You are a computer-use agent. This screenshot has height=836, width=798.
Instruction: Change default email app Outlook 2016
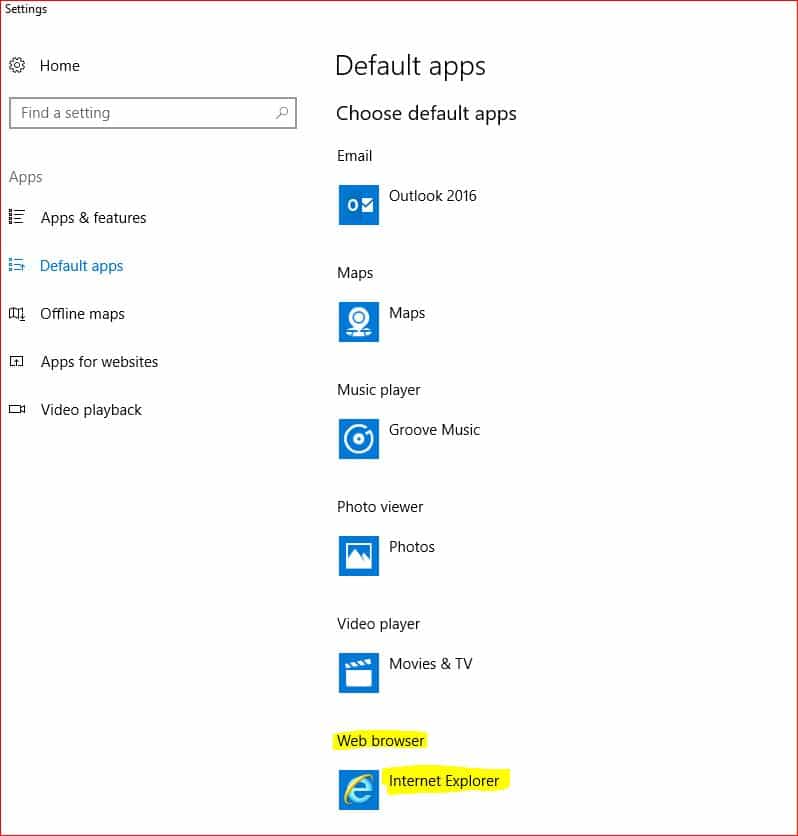[x=432, y=196]
